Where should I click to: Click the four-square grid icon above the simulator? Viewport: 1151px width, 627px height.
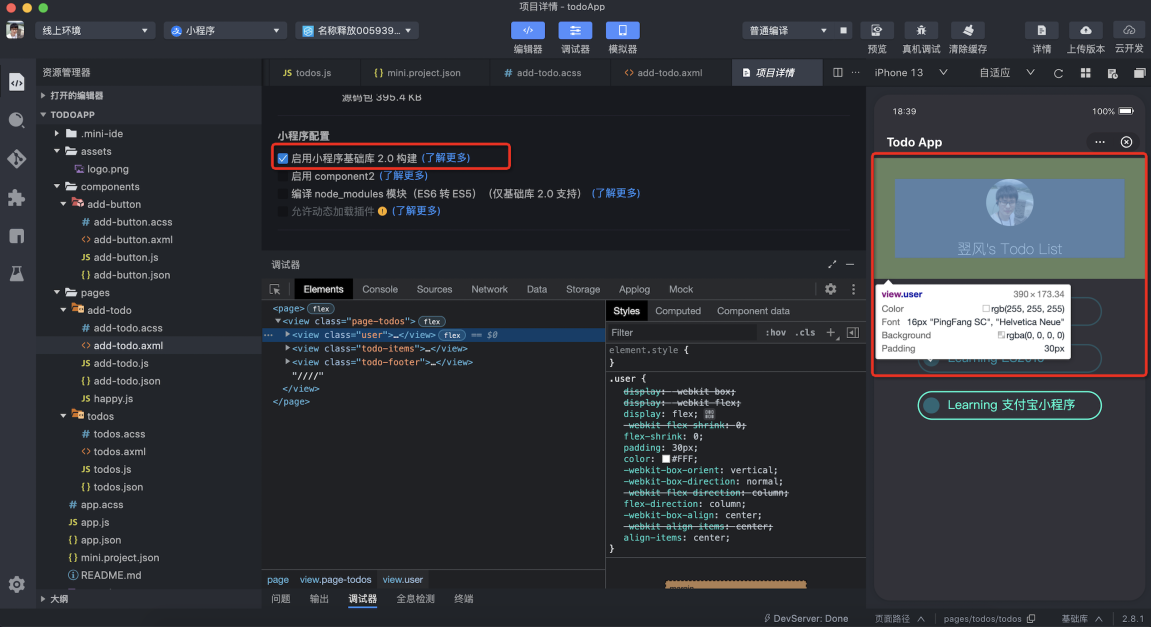(x=1085, y=73)
